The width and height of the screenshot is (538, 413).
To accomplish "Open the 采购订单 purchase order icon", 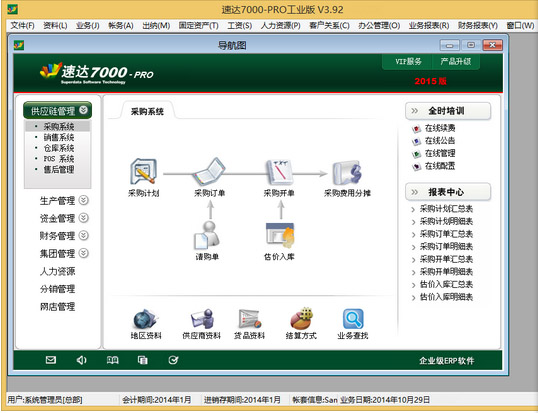I will [209, 172].
